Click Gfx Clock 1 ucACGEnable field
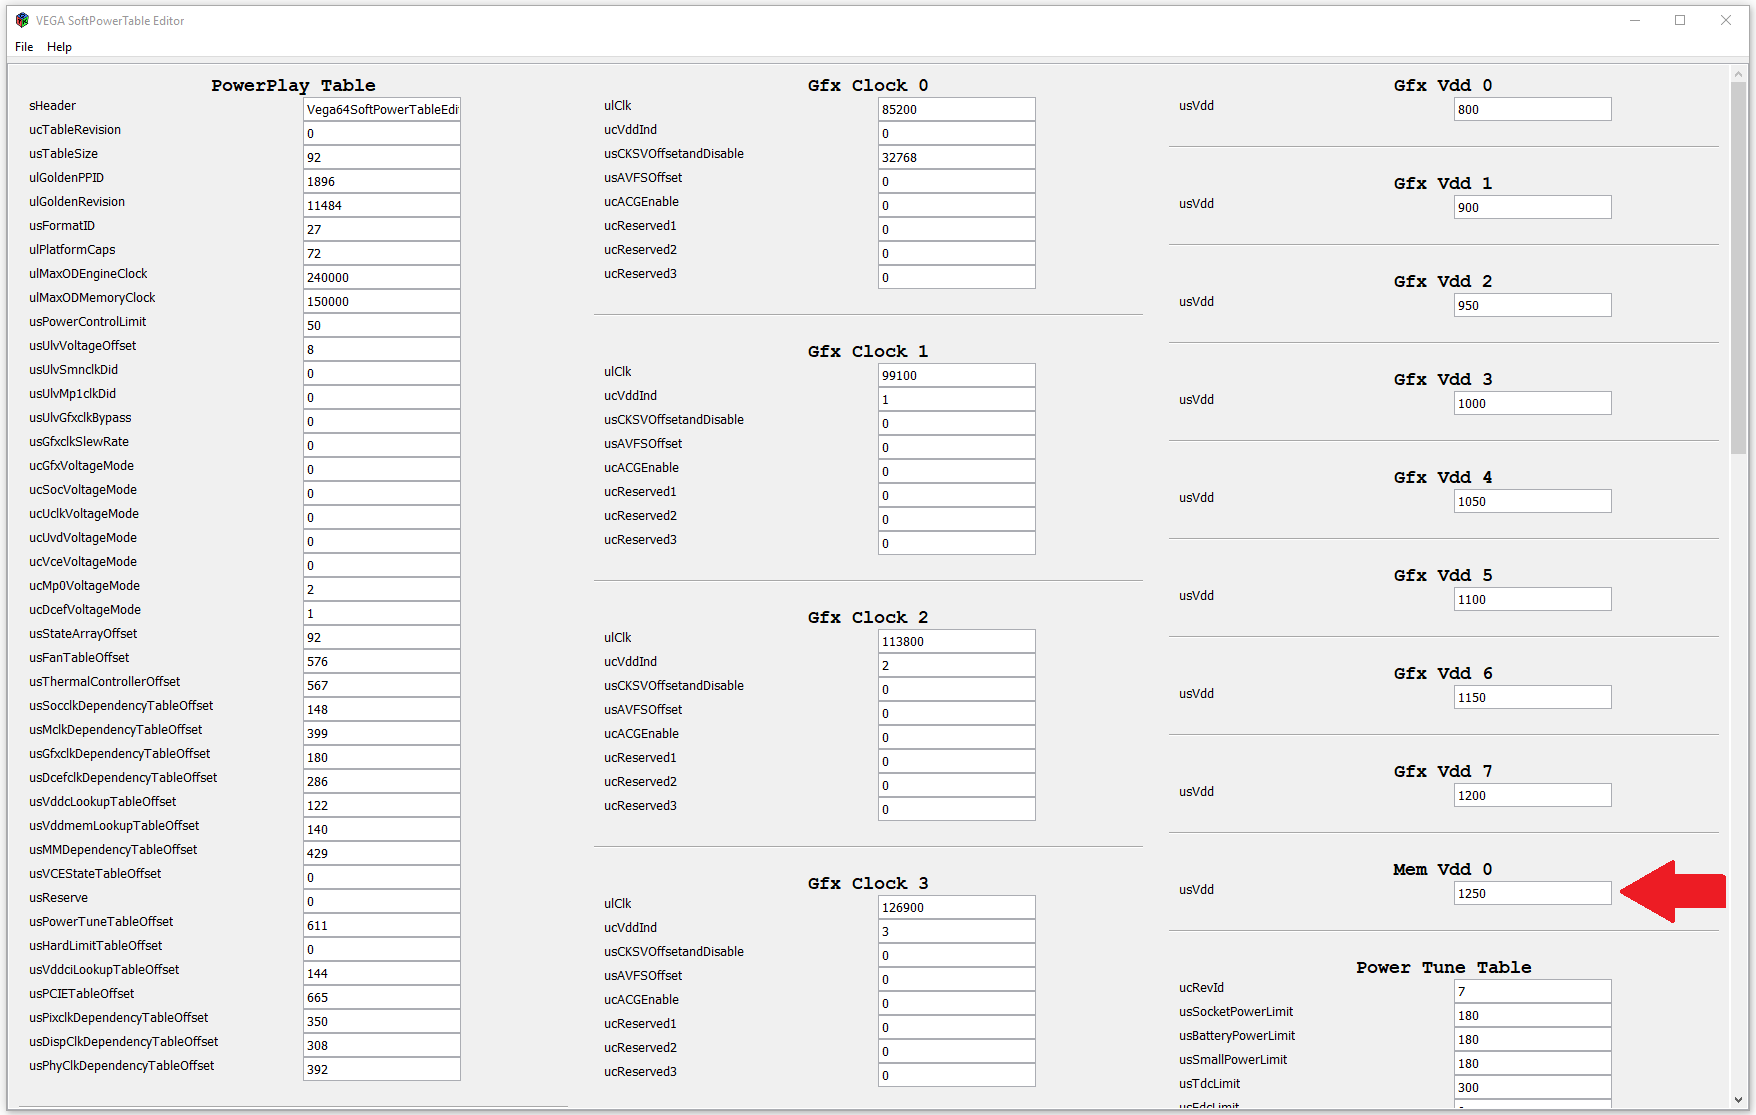The image size is (1756, 1115). point(957,471)
